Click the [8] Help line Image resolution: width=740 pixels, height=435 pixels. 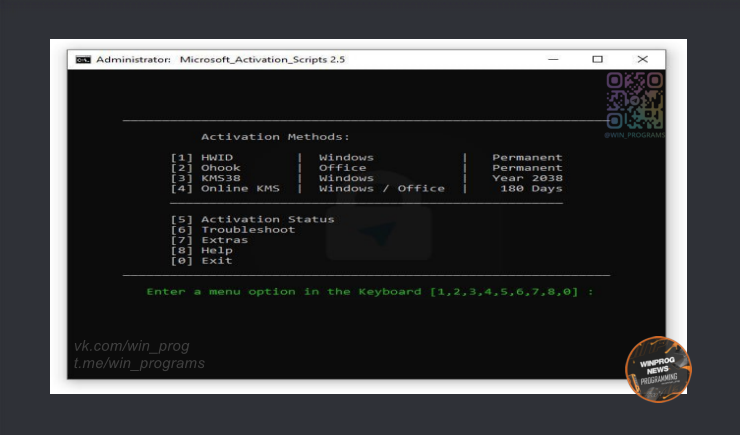click(202, 251)
